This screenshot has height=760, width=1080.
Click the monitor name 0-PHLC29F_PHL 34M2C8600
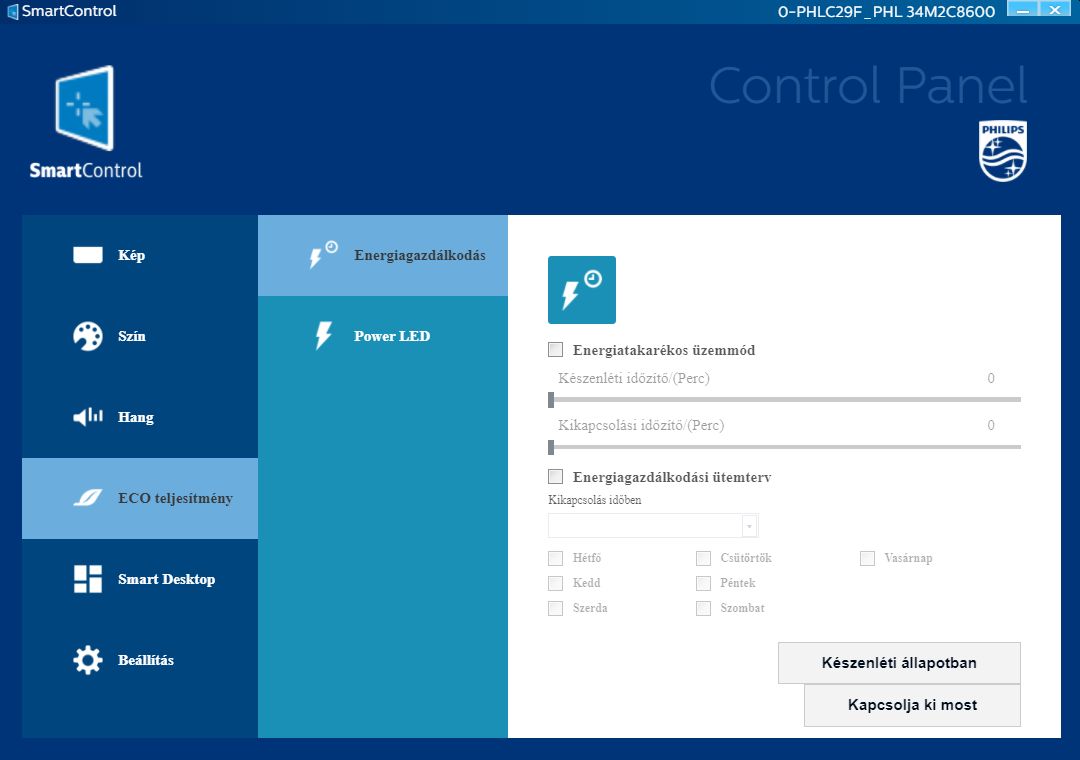886,12
